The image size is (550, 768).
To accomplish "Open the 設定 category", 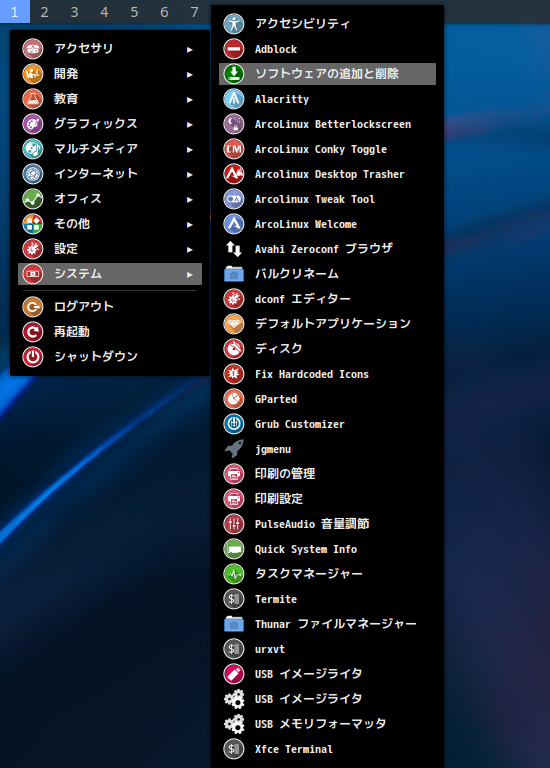I will [110, 249].
